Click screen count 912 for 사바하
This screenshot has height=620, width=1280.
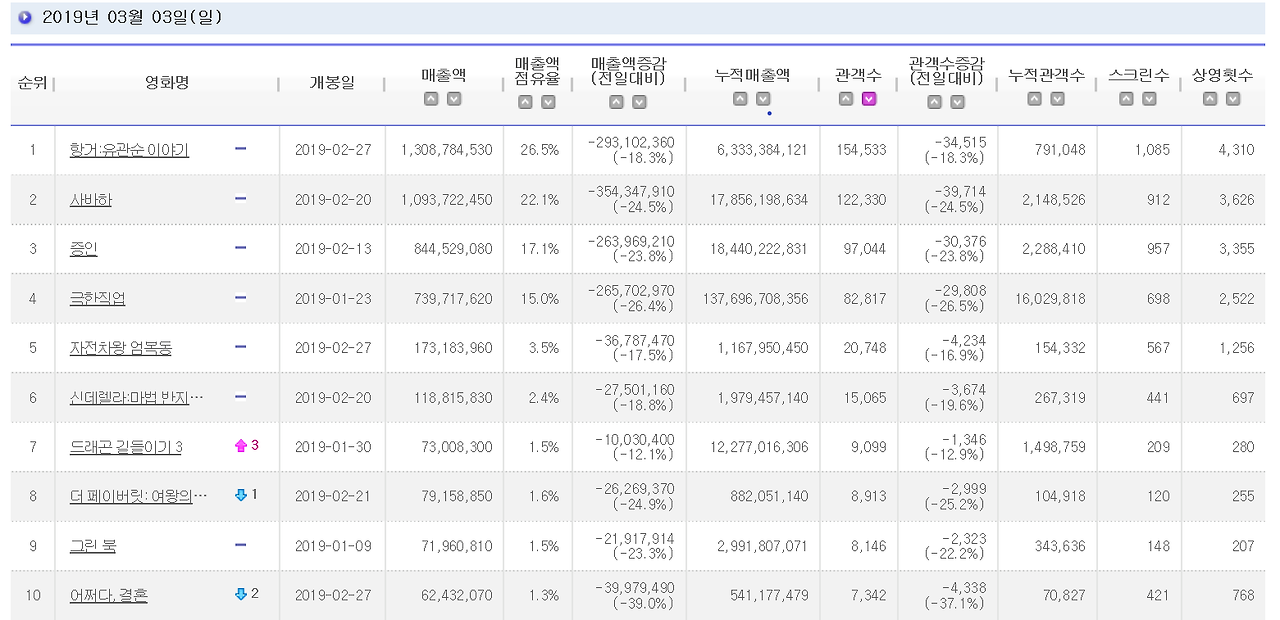tap(1158, 200)
